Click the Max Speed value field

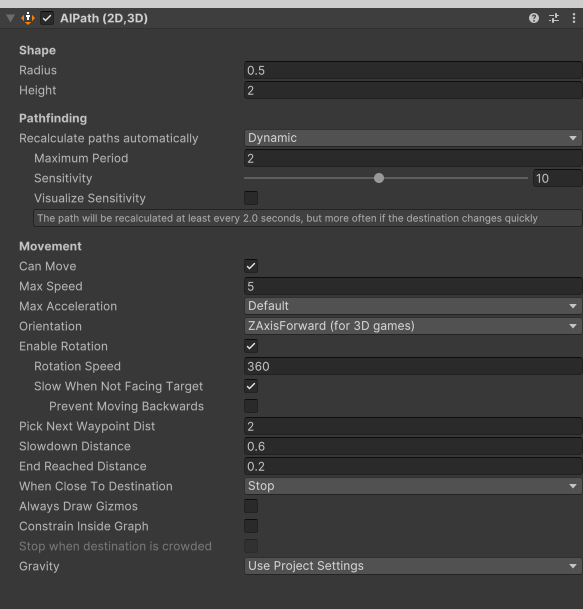point(413,286)
